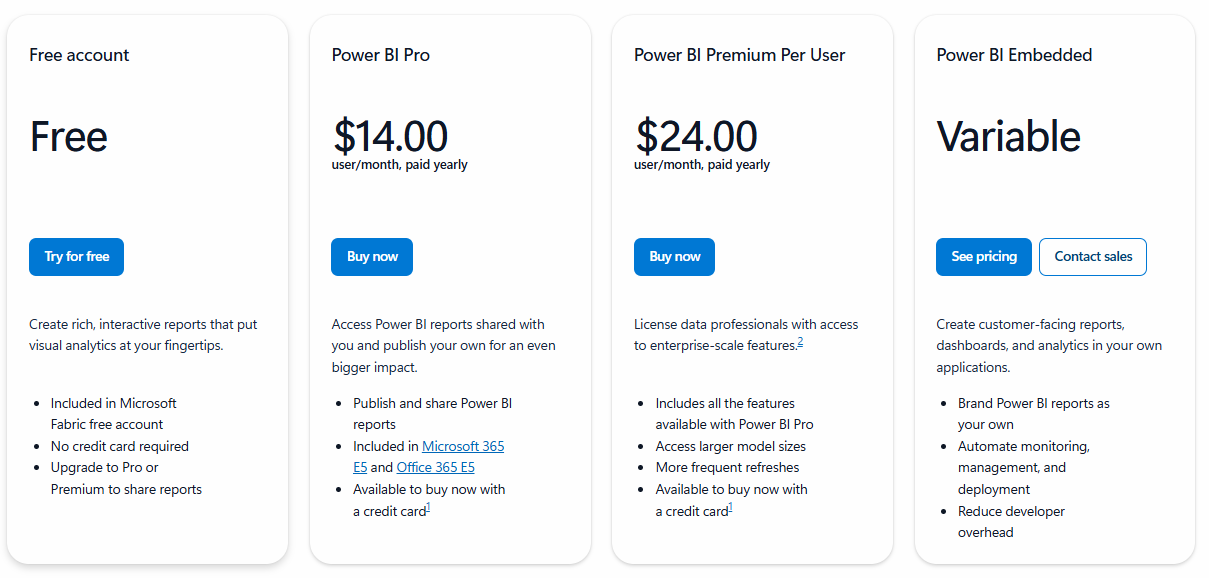The height and width of the screenshot is (578, 1209).
Task: Open footnote 1 in Premium Per User card
Action: click(730, 508)
